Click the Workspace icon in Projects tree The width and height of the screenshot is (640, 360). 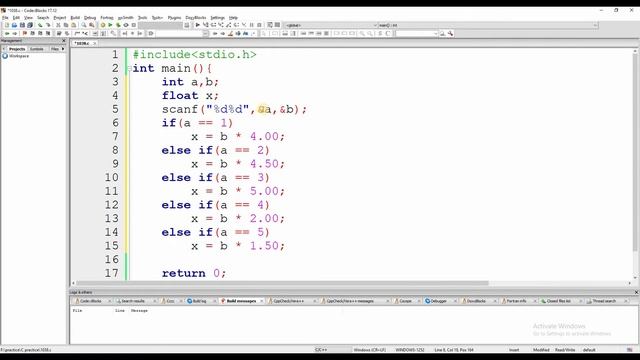(5, 56)
